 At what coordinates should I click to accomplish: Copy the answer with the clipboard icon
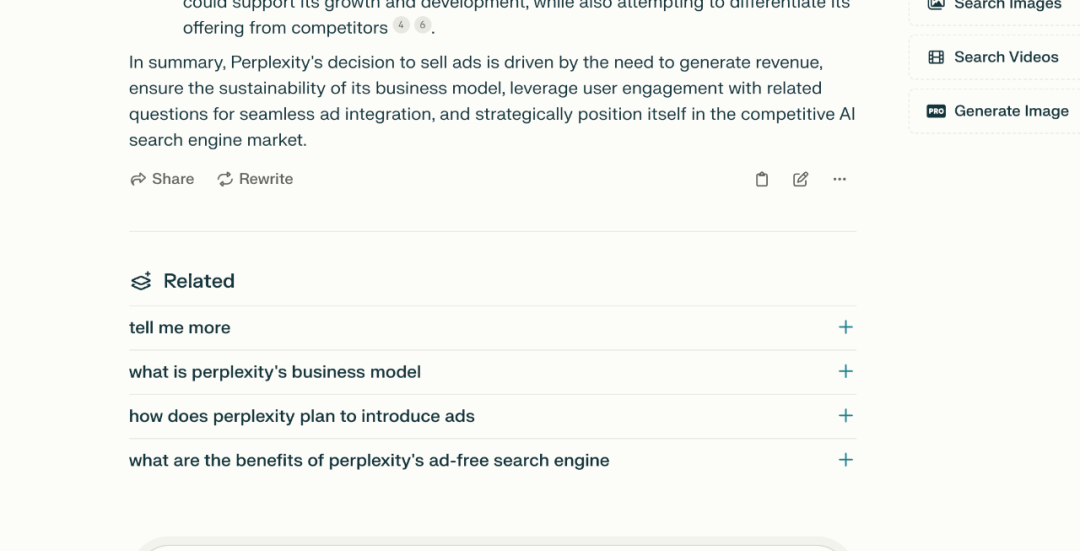tap(761, 179)
